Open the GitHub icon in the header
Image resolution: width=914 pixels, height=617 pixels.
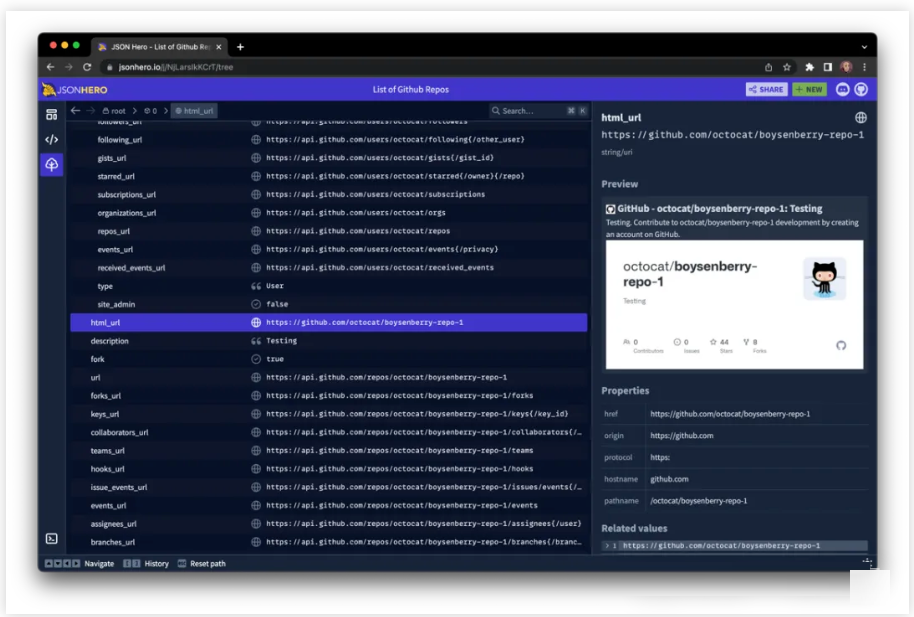click(x=861, y=89)
